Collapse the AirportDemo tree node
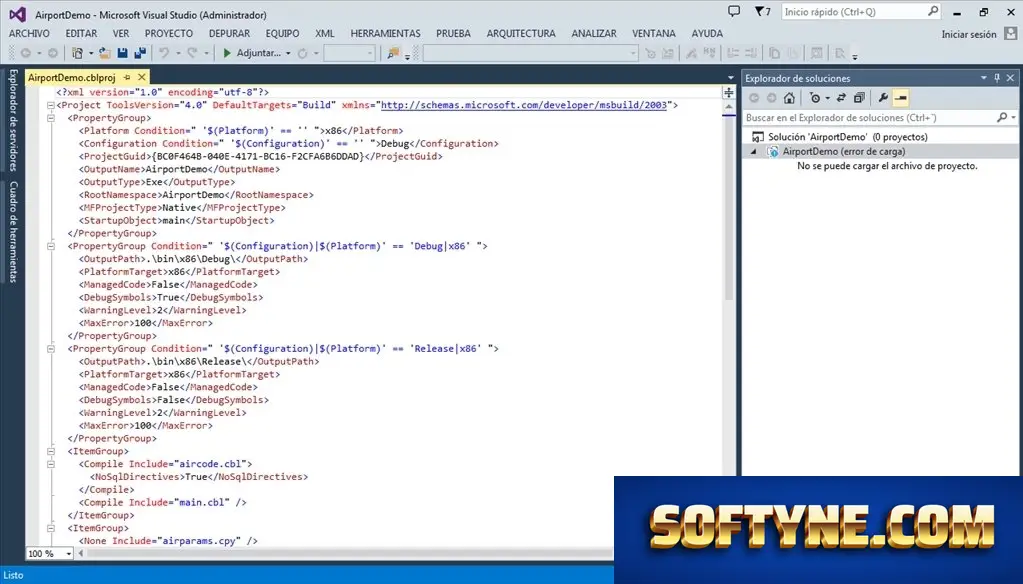 [754, 151]
